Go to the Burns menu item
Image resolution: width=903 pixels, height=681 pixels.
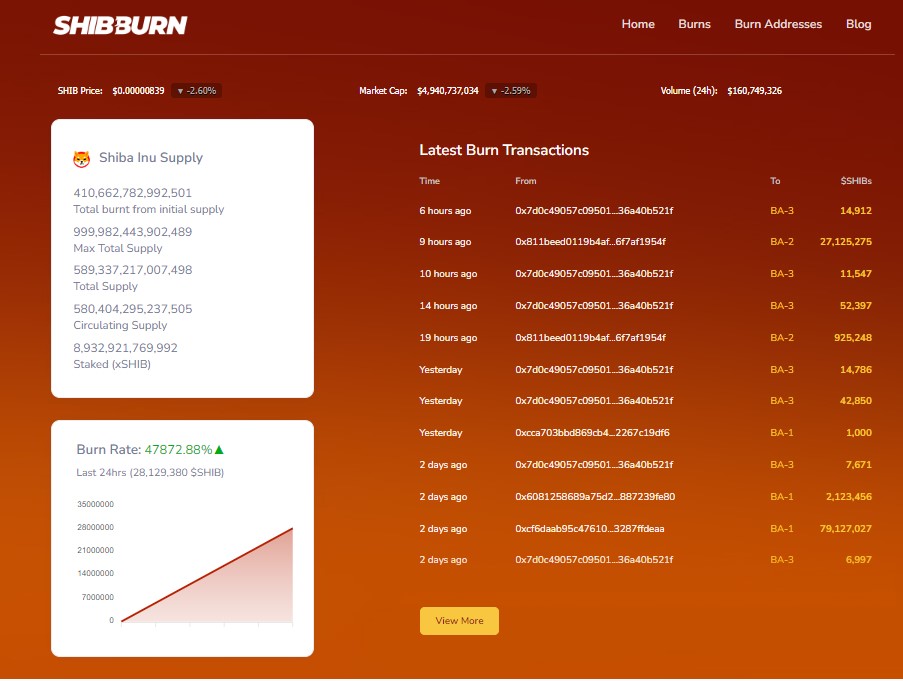[694, 24]
